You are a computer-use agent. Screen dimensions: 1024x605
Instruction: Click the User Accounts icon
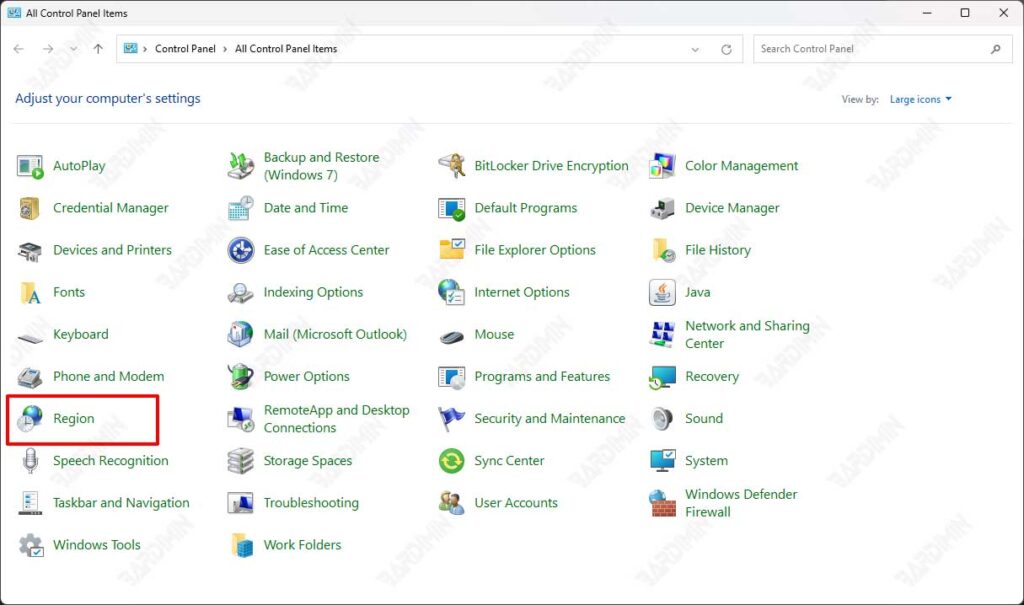point(451,503)
